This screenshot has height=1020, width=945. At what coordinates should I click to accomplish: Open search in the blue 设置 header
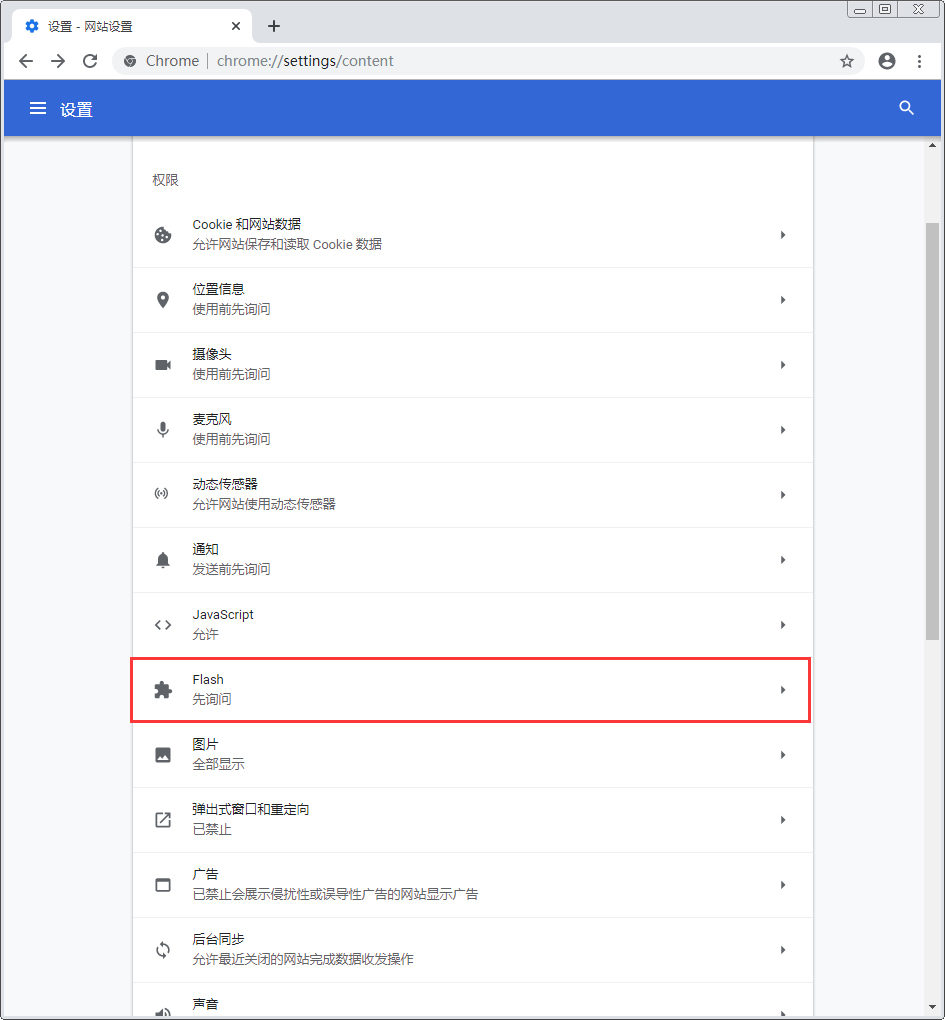pyautogui.click(x=906, y=108)
